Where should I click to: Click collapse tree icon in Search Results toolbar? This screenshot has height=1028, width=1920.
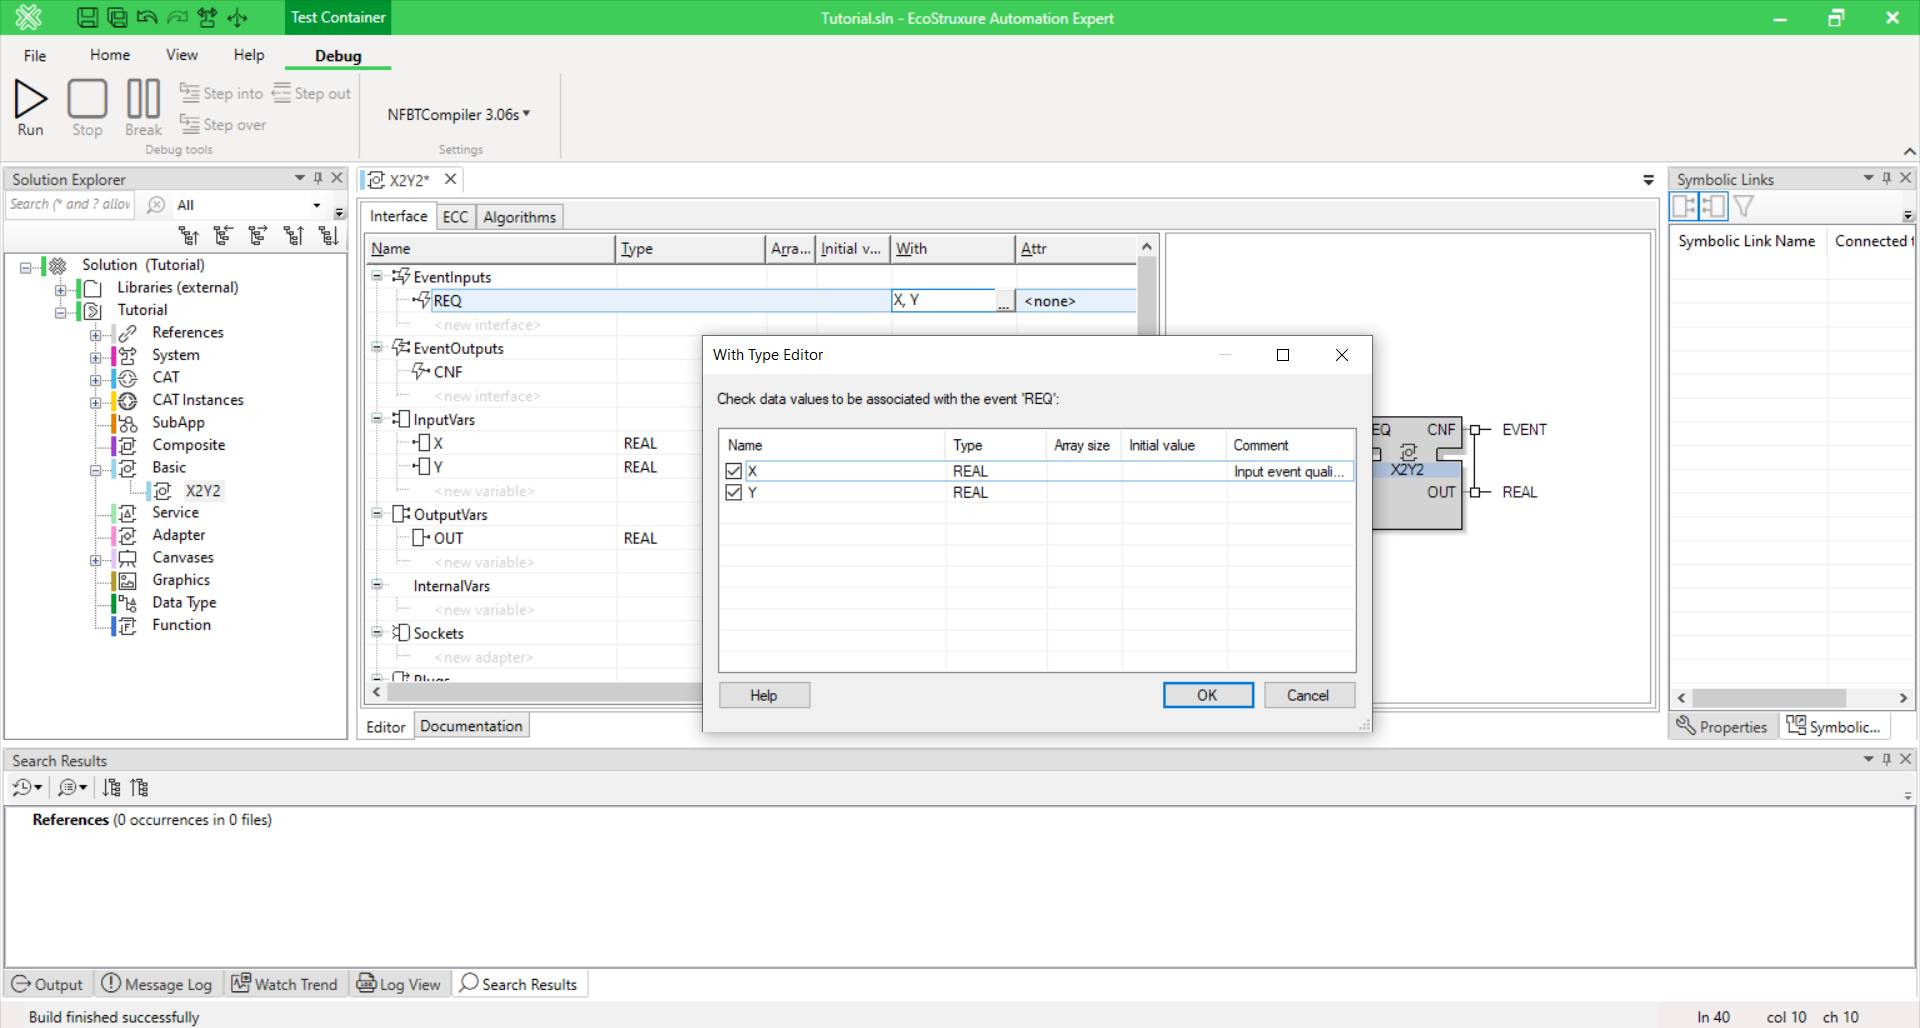(x=139, y=788)
